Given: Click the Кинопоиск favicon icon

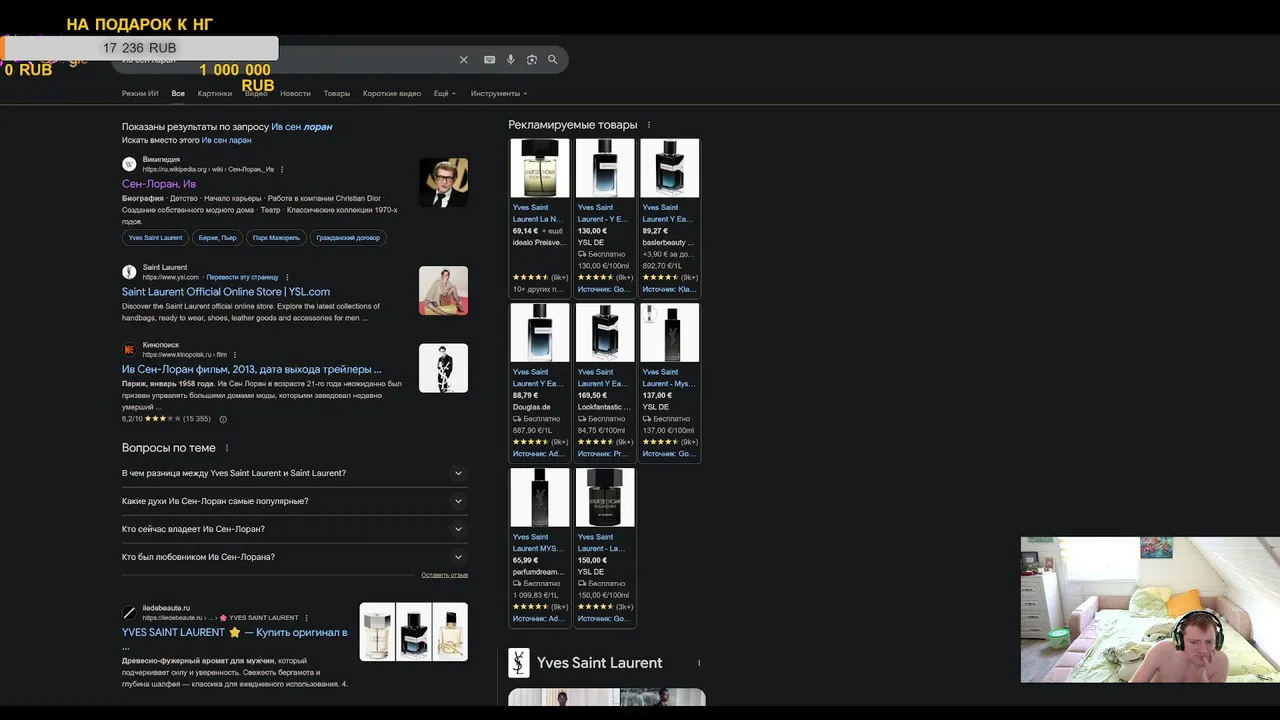Looking at the screenshot, I should 129,349.
